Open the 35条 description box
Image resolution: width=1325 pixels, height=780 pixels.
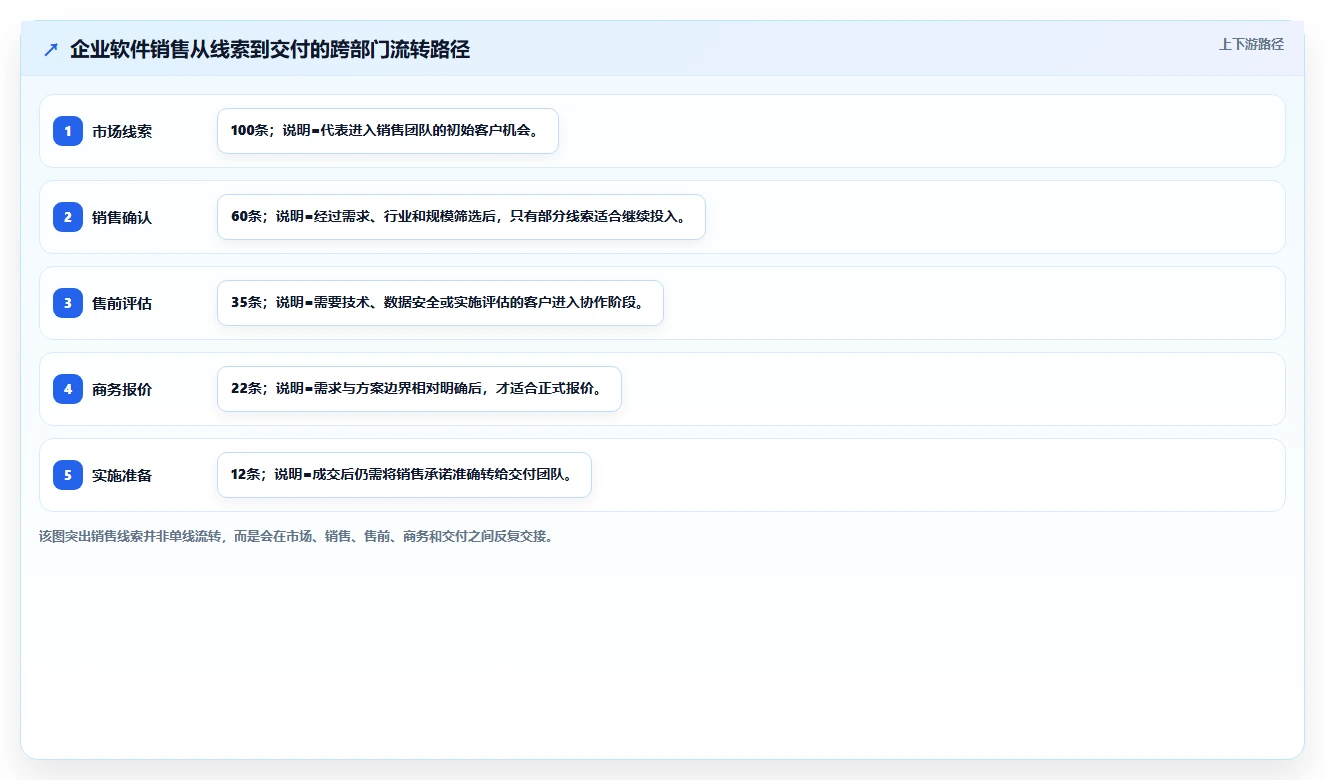440,303
